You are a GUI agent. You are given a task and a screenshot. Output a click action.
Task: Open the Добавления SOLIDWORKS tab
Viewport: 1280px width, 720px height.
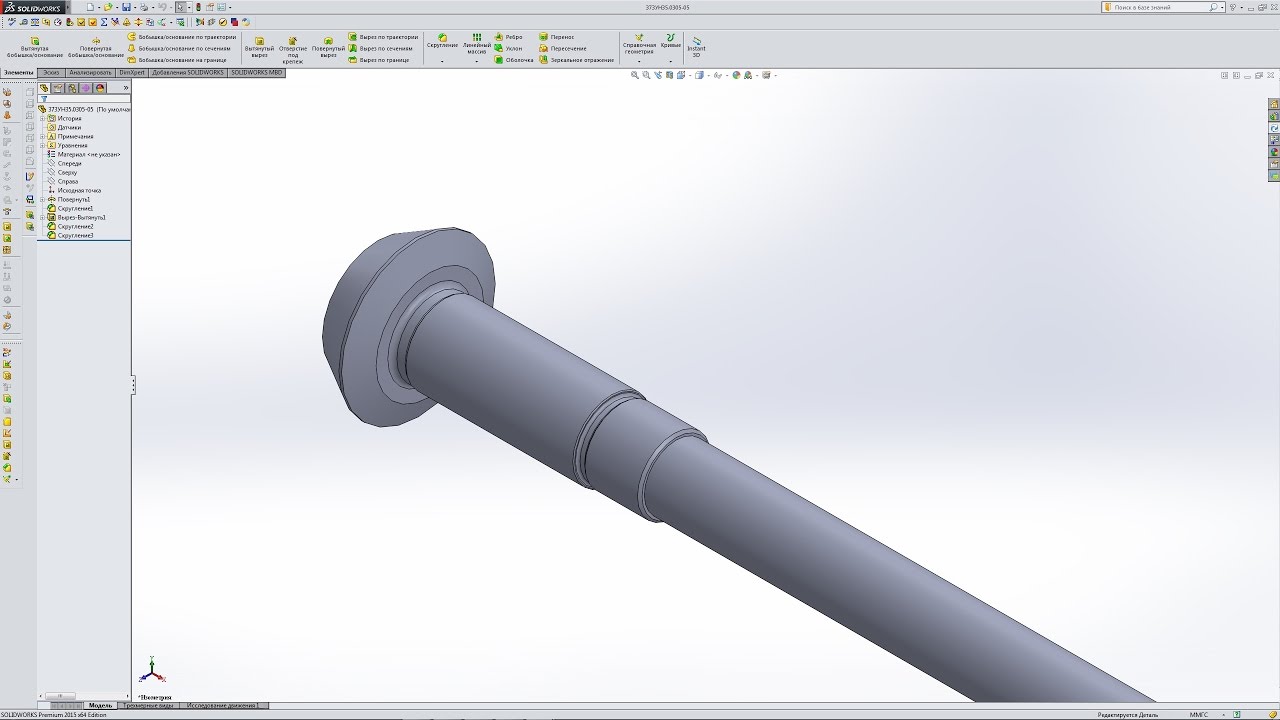point(188,73)
